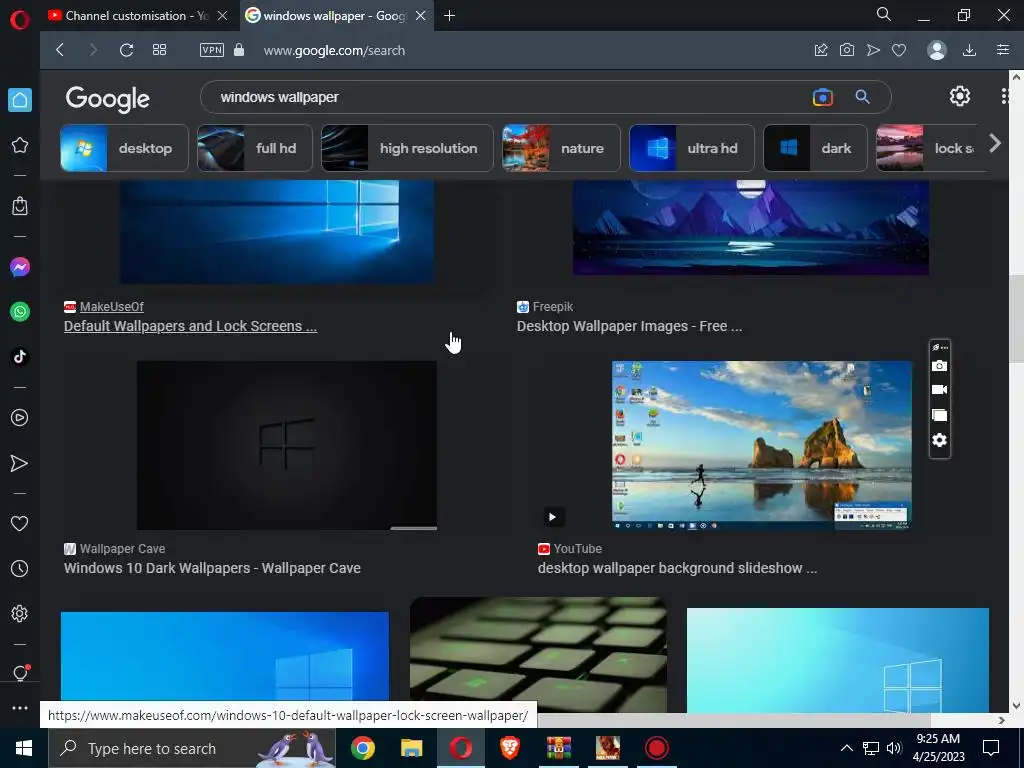Click the edit page icon in address bar
This screenshot has height=768, width=1024.
(821, 50)
